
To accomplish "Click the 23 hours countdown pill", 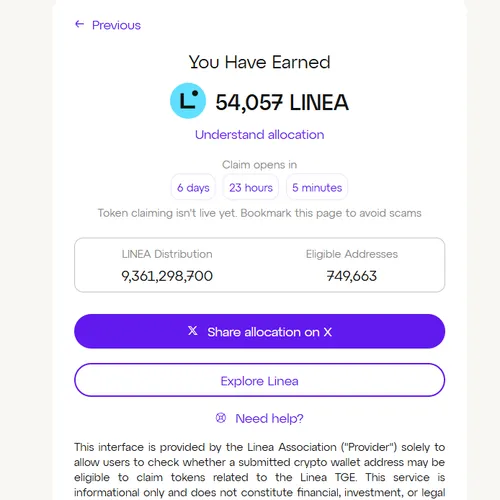I will [x=251, y=187].
